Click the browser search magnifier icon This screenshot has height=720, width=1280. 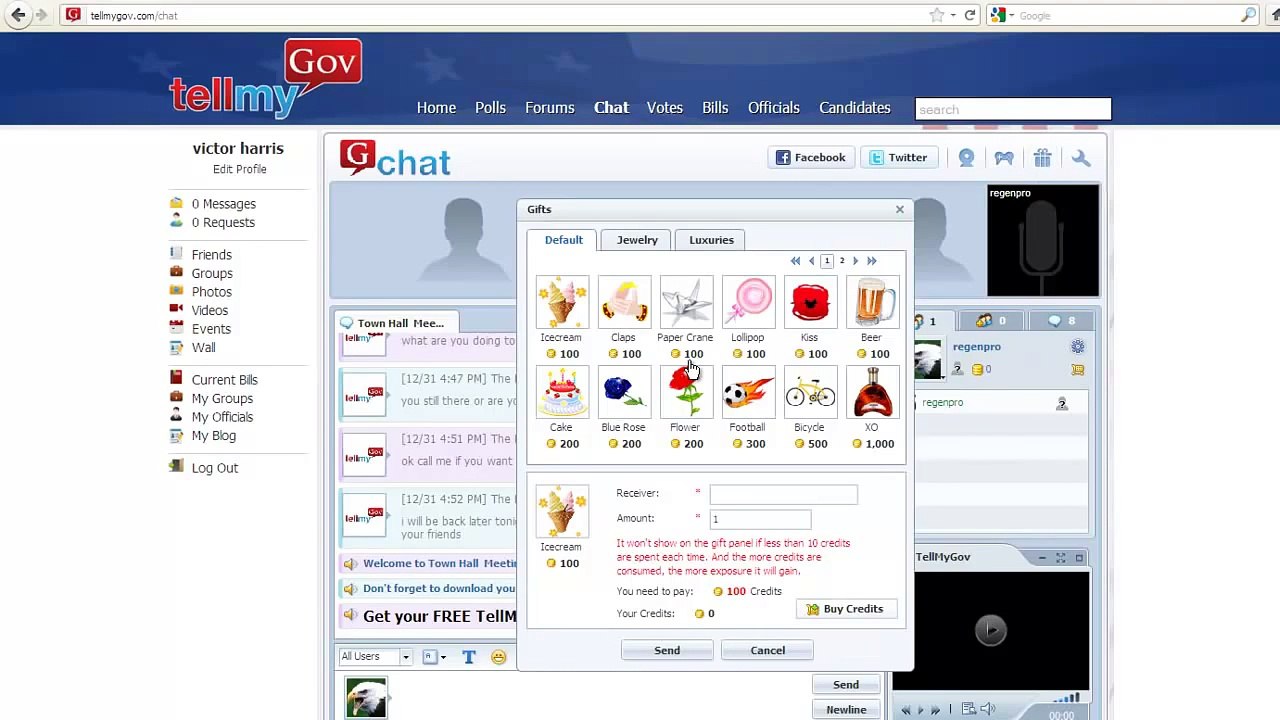point(1248,15)
